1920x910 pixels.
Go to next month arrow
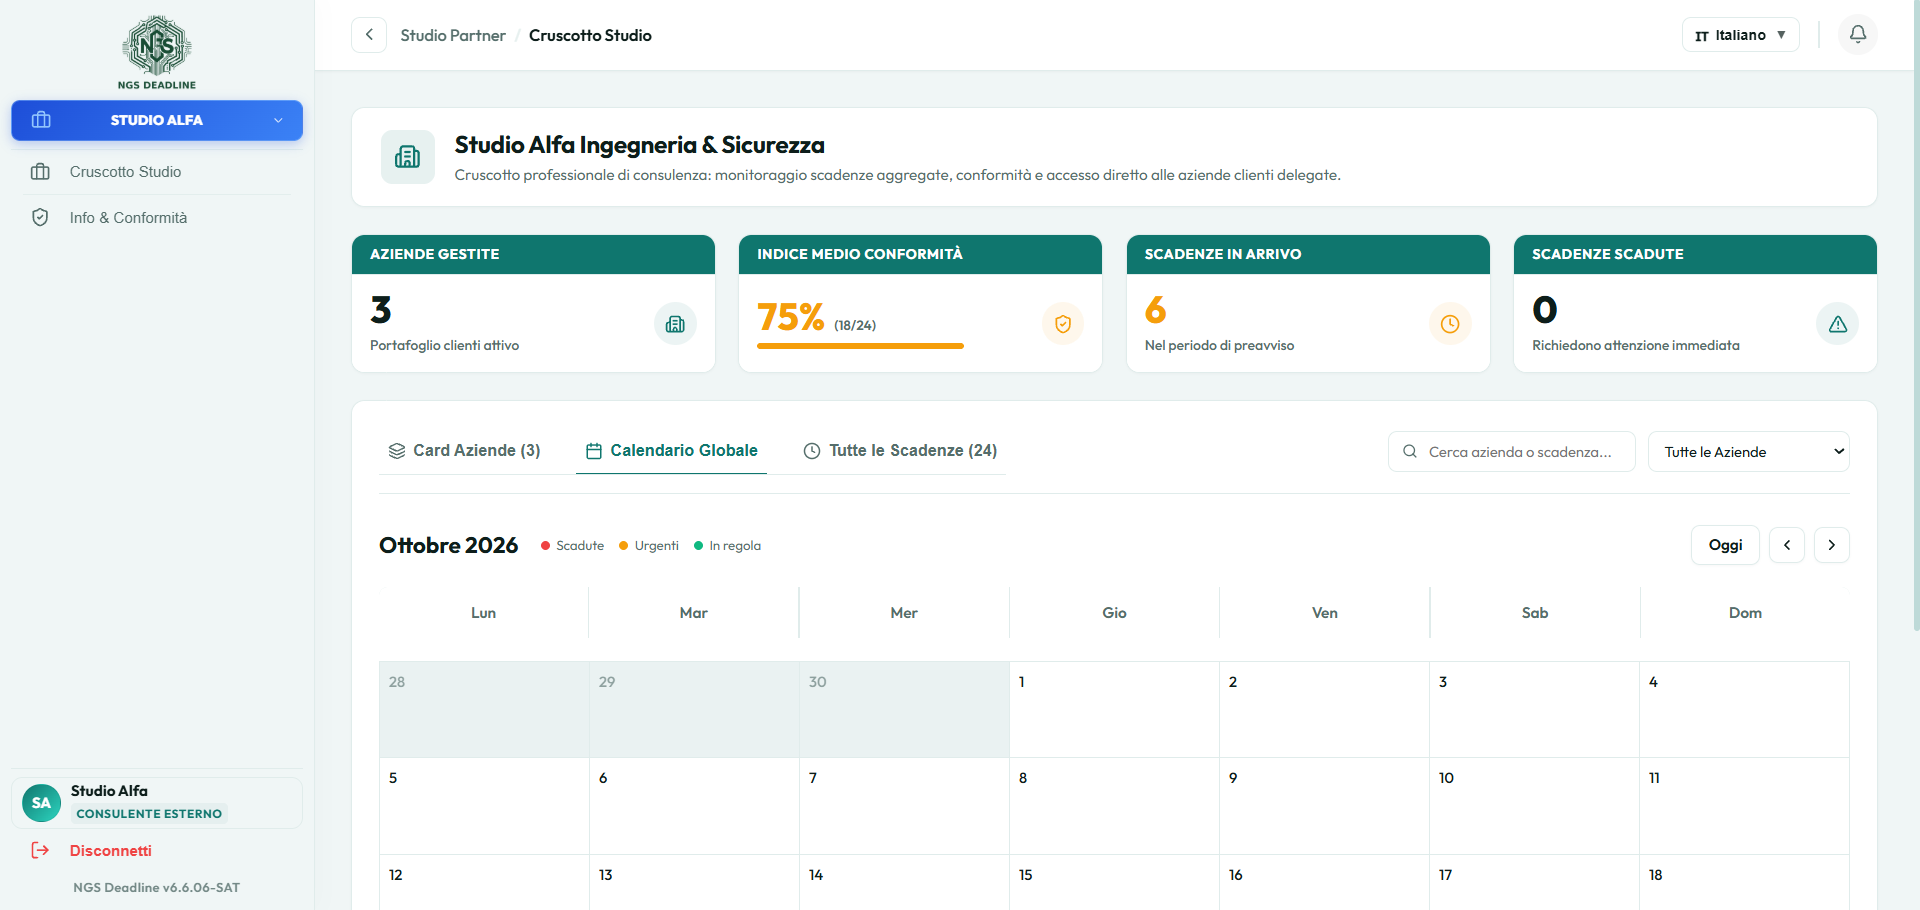tap(1832, 545)
